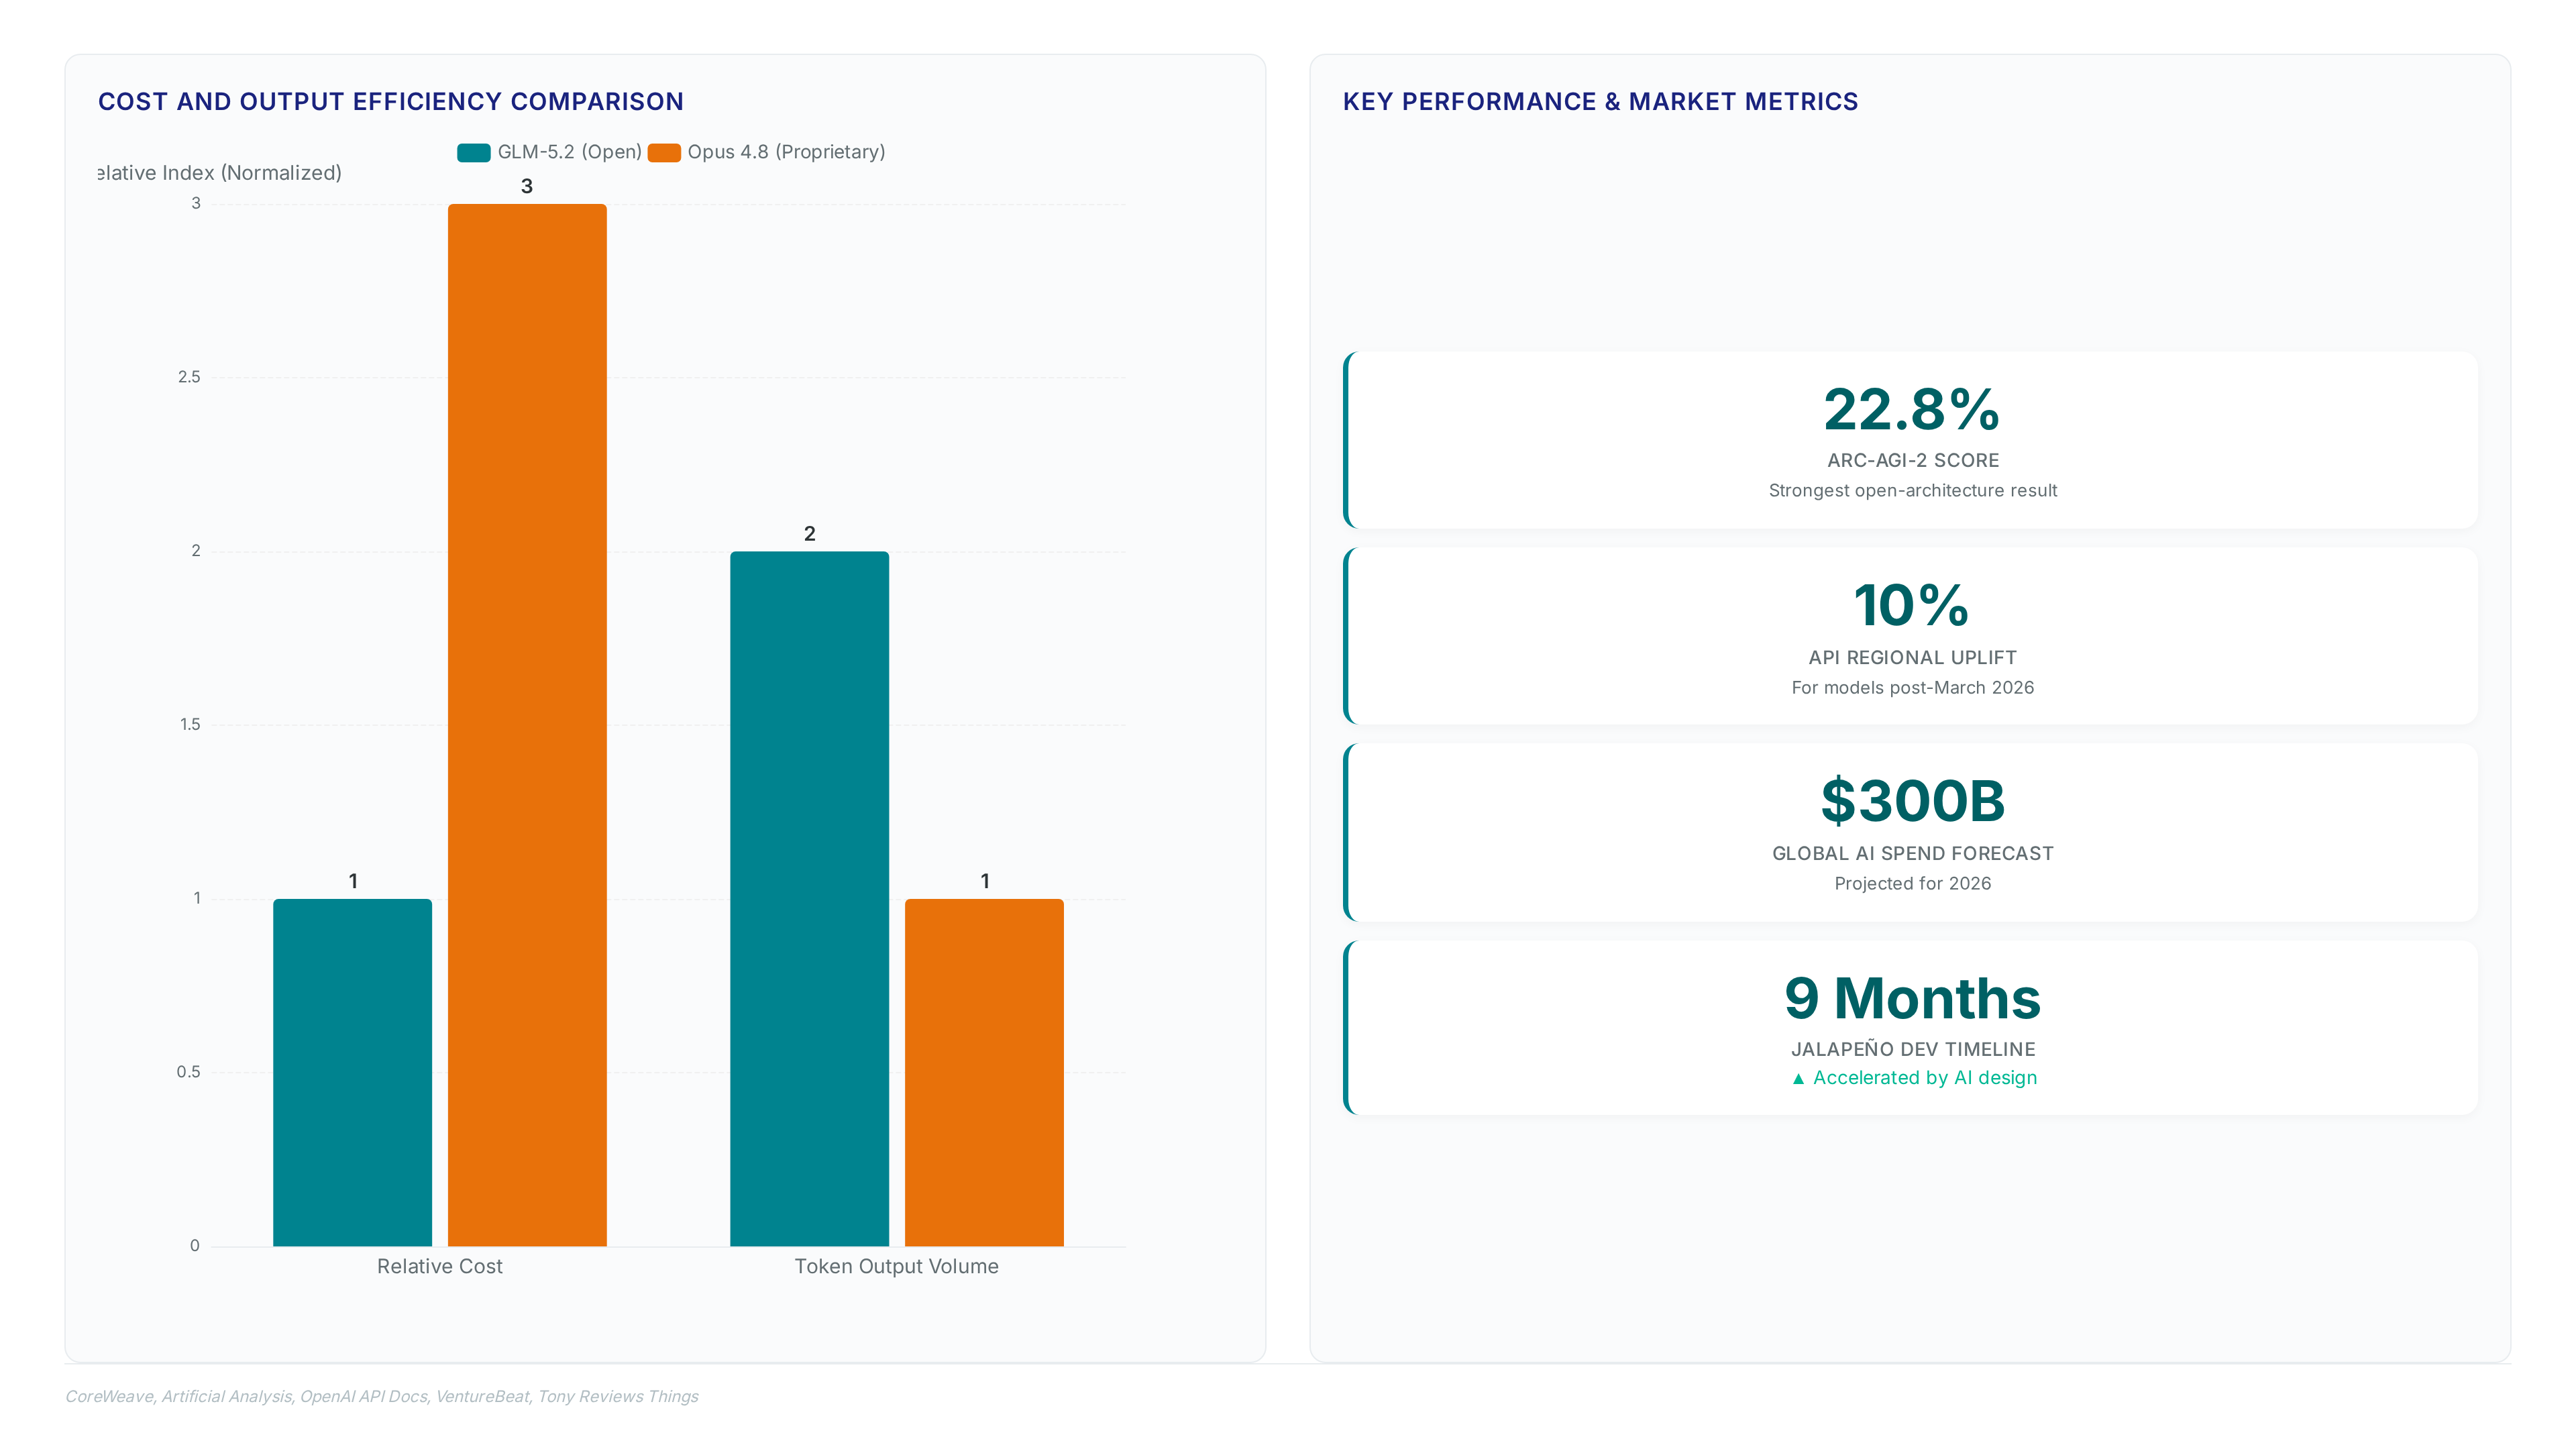The width and height of the screenshot is (2576, 1449).
Task: Open the 22.8% ARC-AGI-2 Score card
Action: coord(1911,440)
